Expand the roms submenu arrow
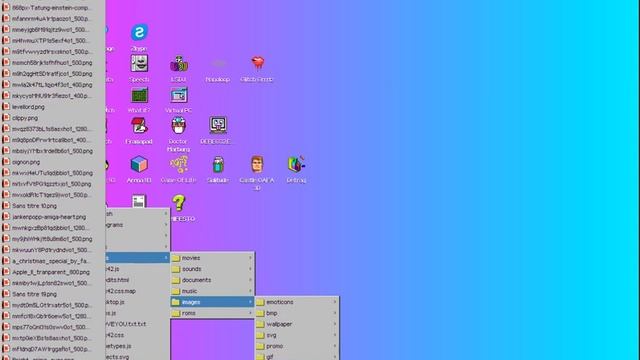Screen dimensions: 640x360 (250, 313)
